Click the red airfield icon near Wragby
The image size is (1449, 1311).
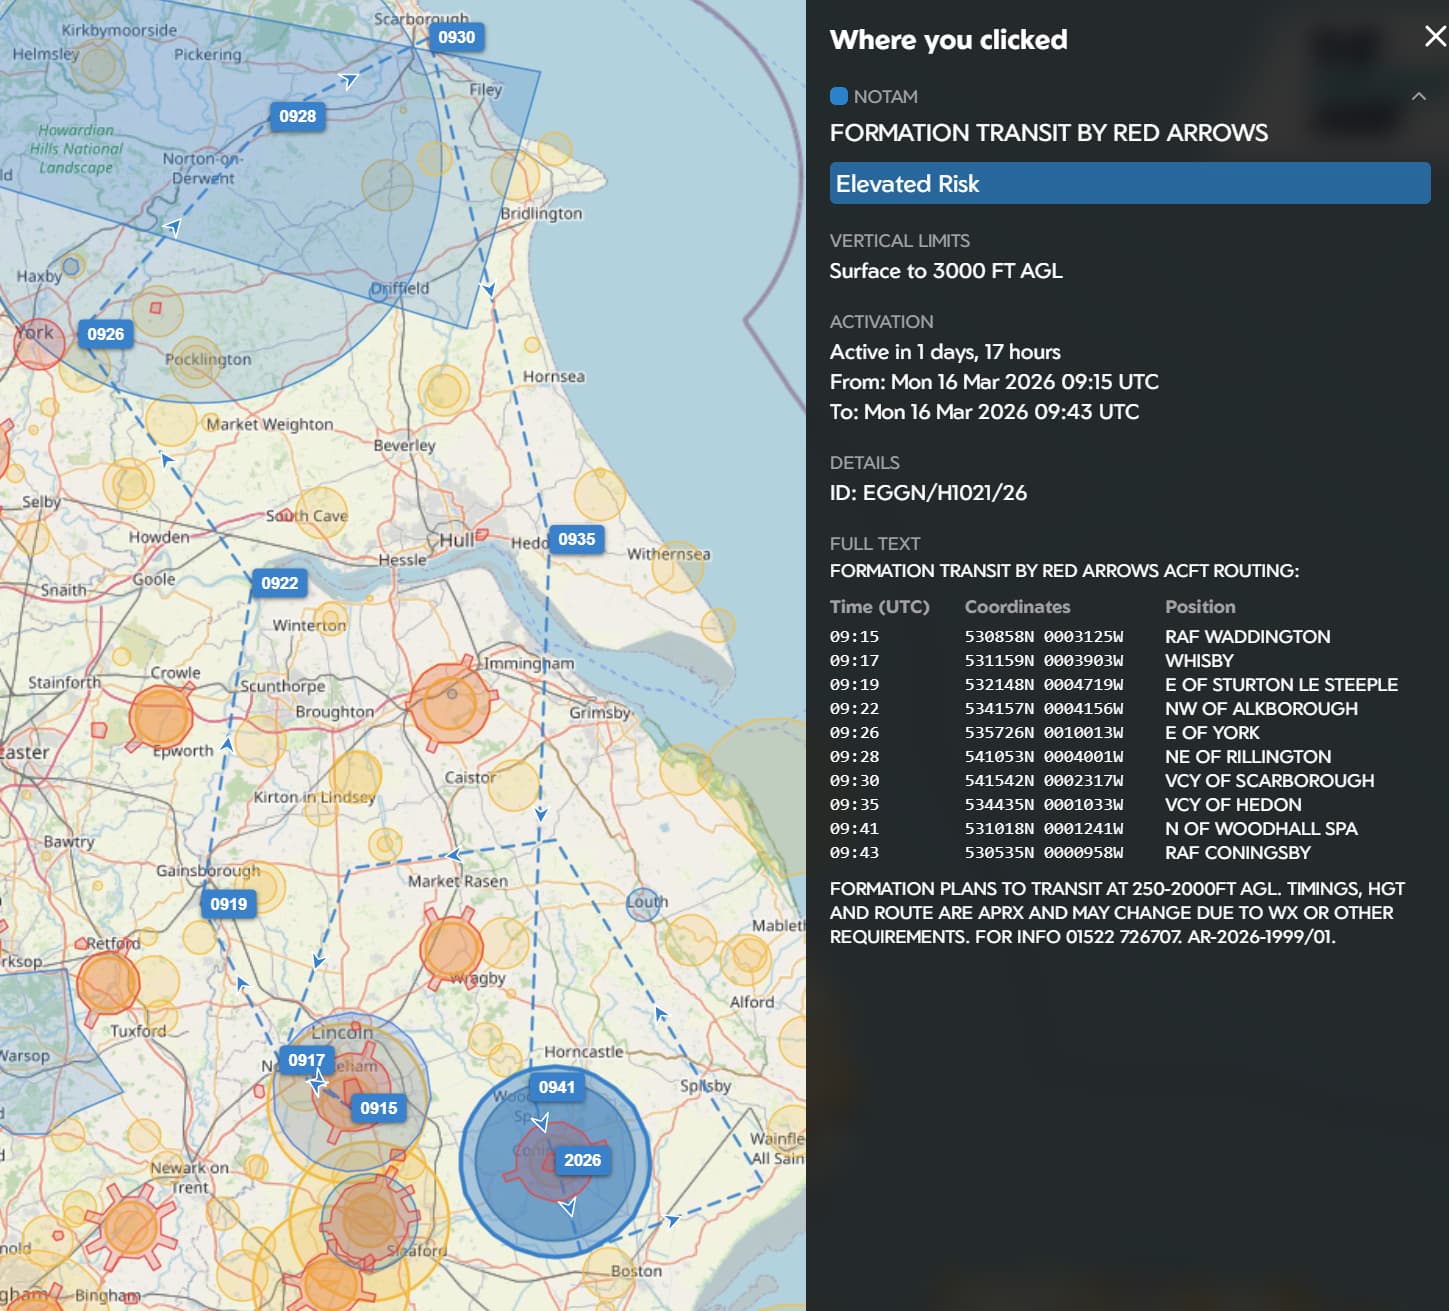(451, 947)
